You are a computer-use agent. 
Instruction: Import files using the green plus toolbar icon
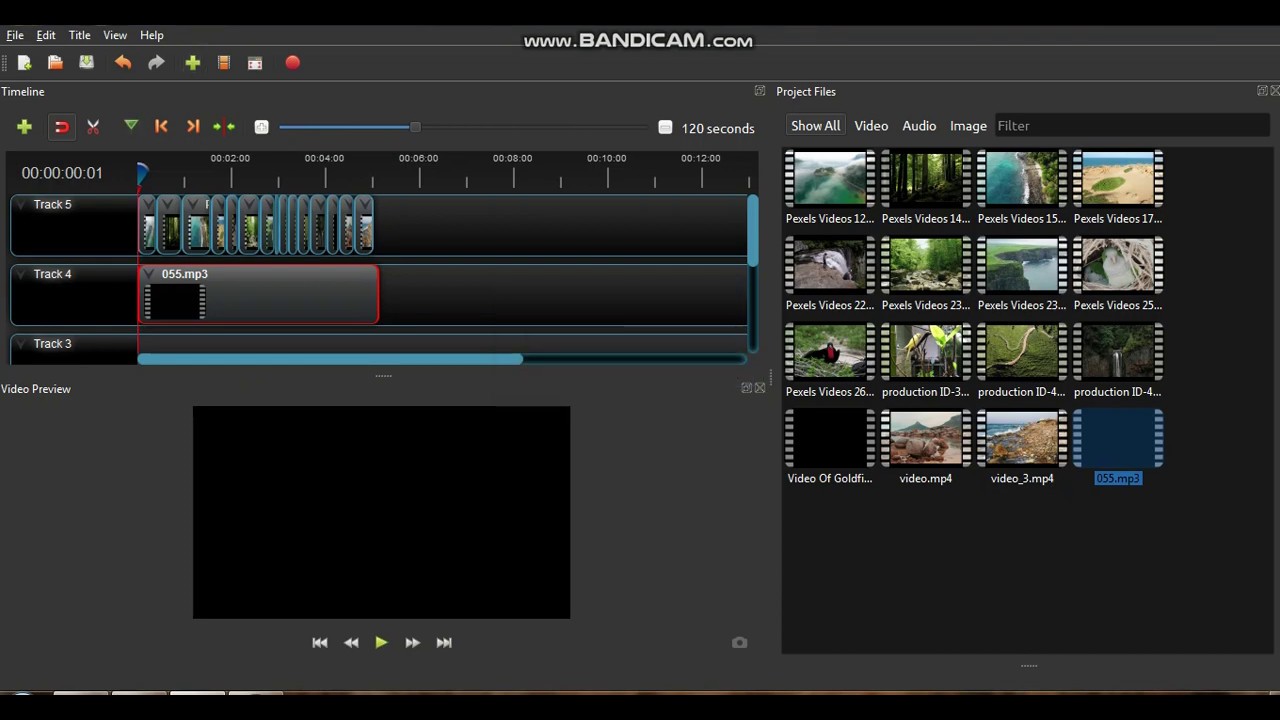pos(193,63)
